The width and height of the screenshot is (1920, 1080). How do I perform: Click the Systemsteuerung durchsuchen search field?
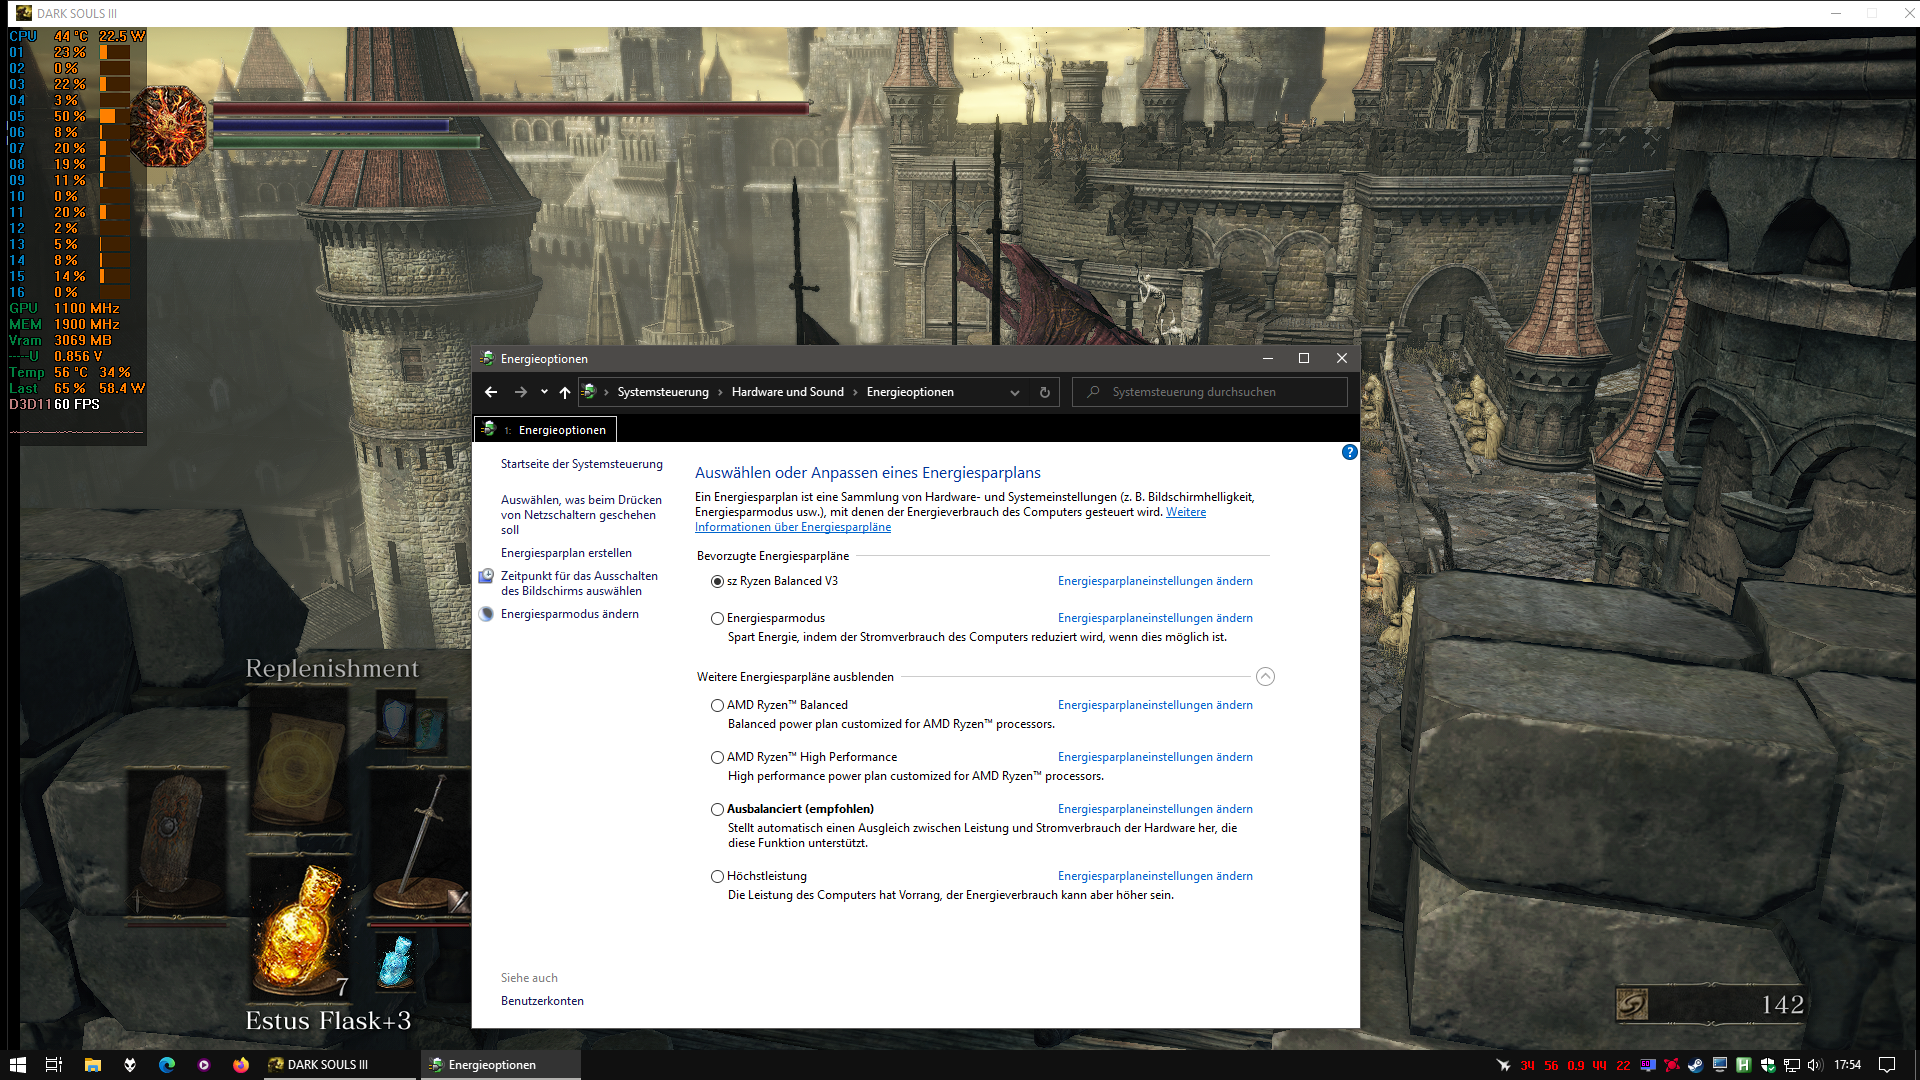1210,392
